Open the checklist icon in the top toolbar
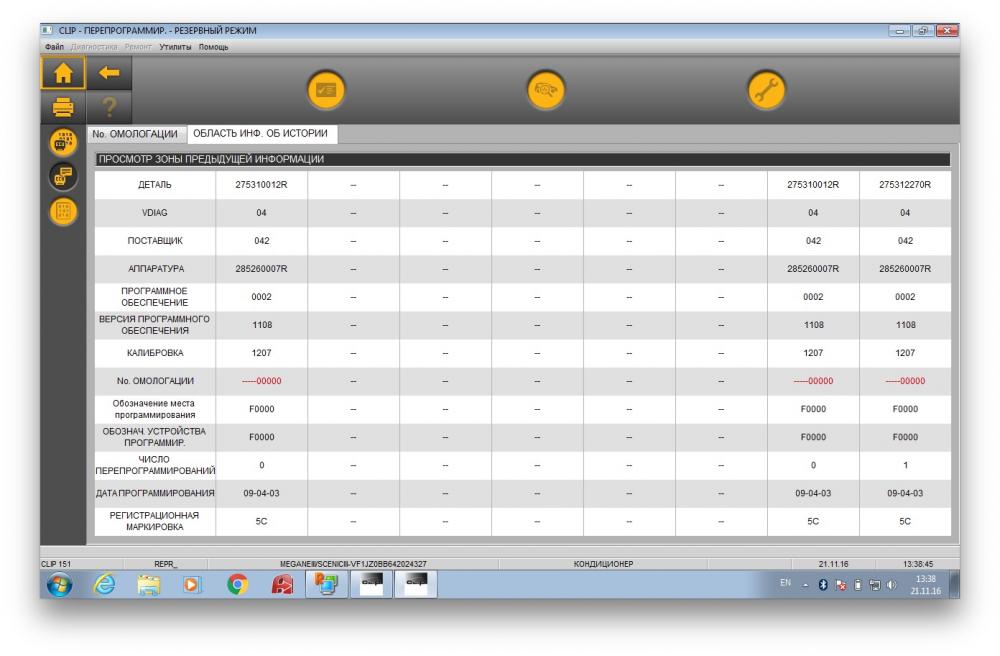Screen dimensions: 1000x656 [x=326, y=90]
